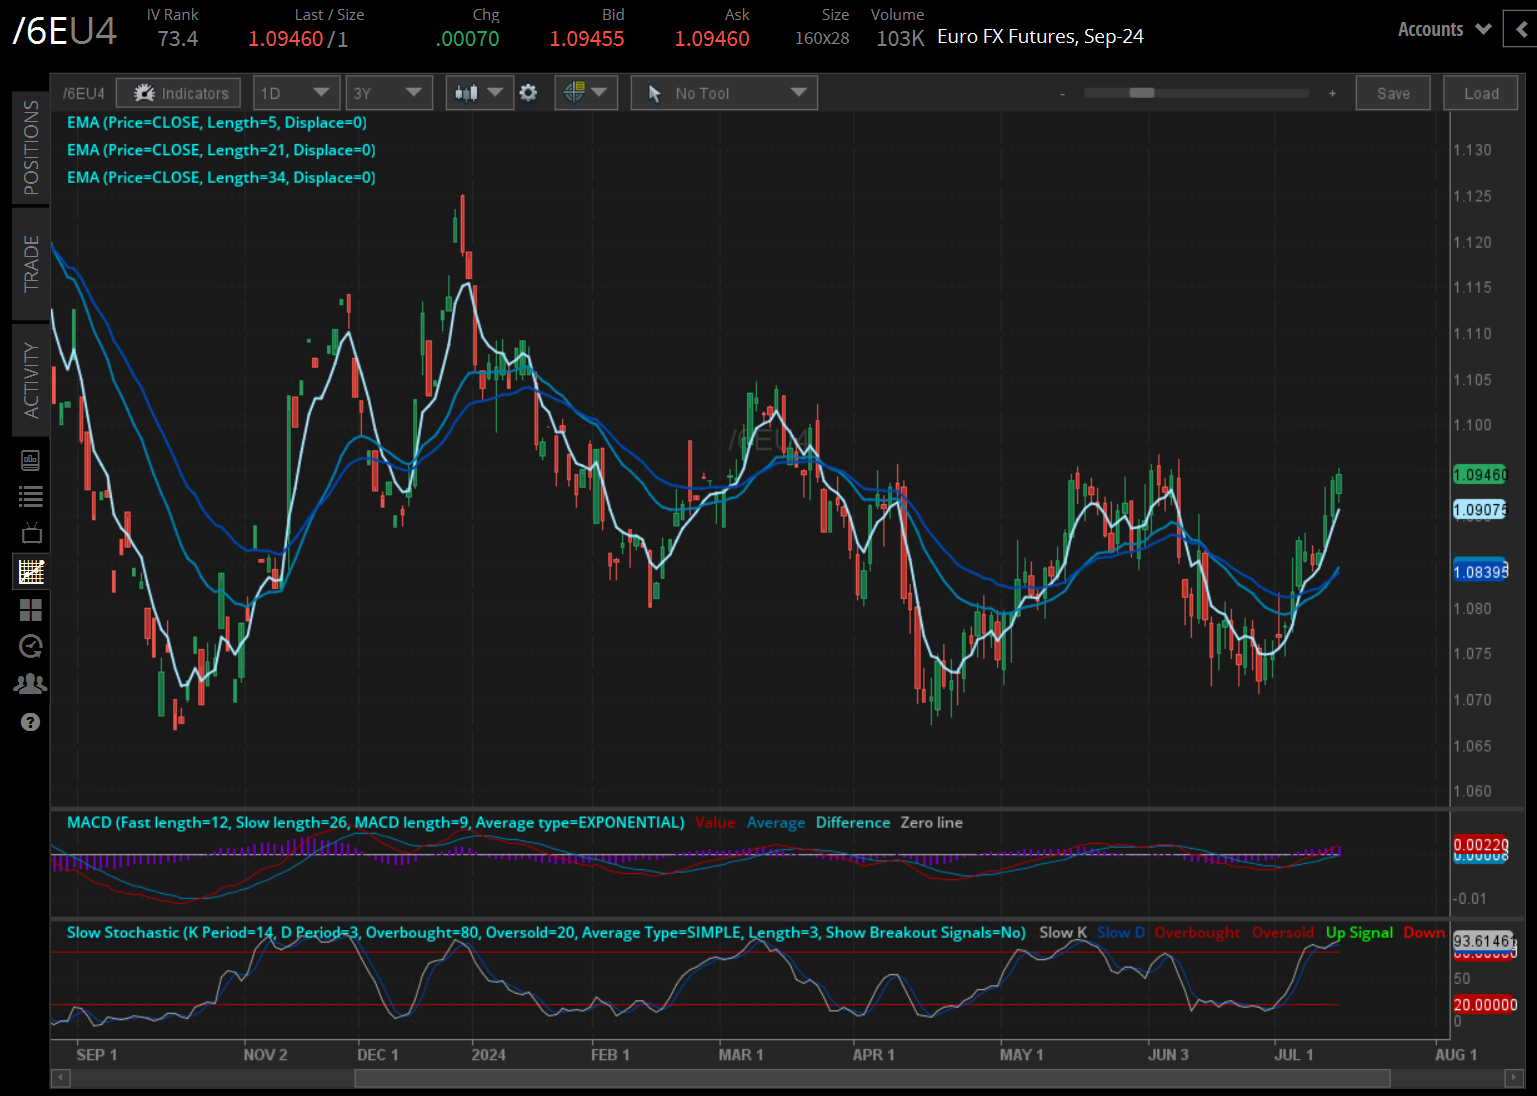Screen dimensions: 1537x1096
Task: Click the help question mark icon
Action: click(31, 722)
